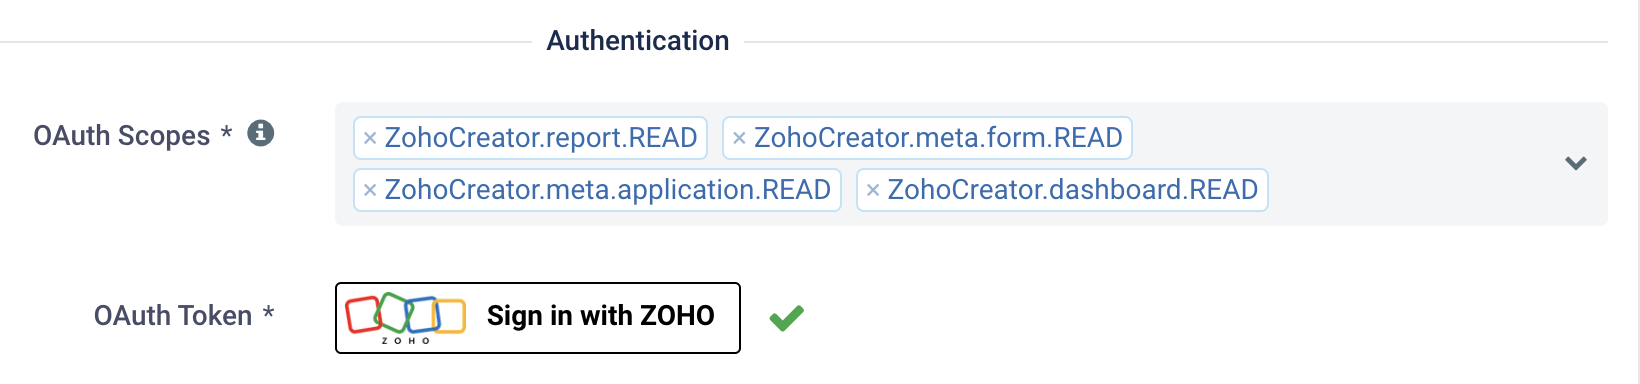Image resolution: width=1640 pixels, height=384 pixels.
Task: Click the Sign in with ZOHO button text
Action: [601, 316]
